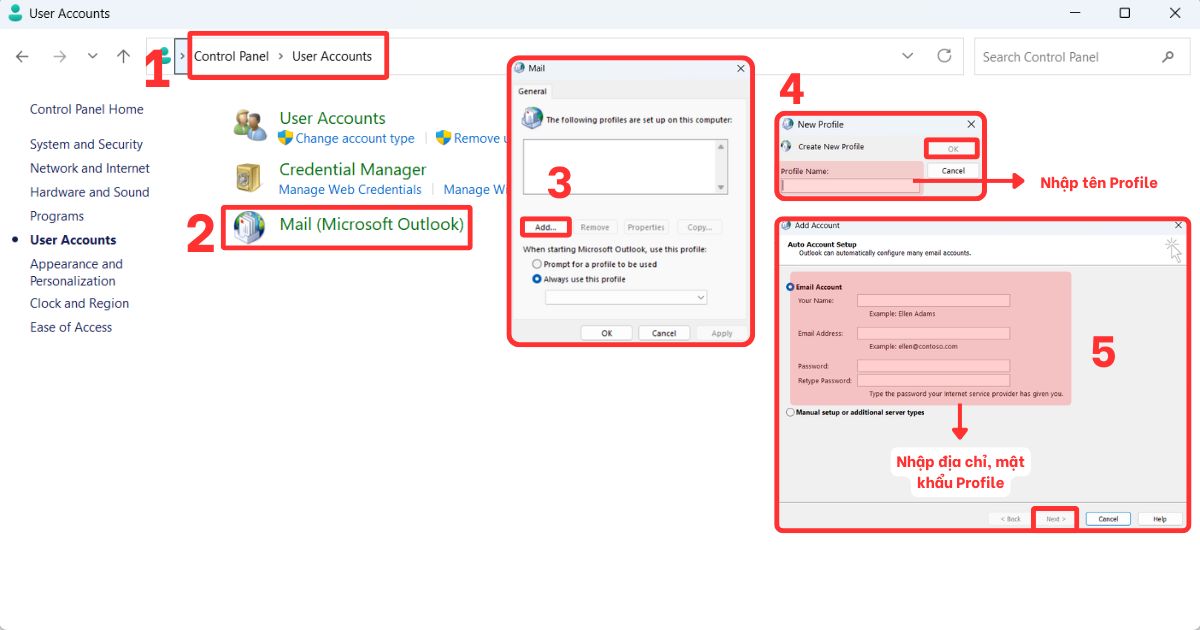1200x630 pixels.
Task: Open recent locations chevron beside navigation arrows
Action: pyautogui.click(x=92, y=56)
